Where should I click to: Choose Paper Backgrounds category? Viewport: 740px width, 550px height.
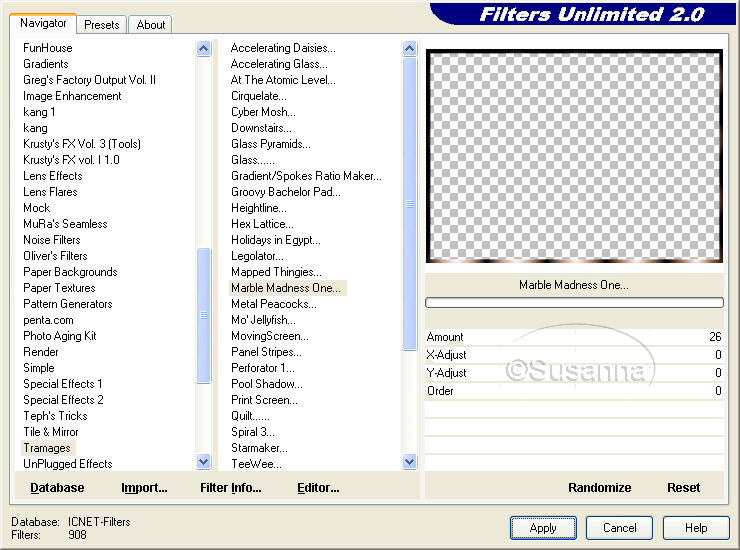click(x=70, y=272)
